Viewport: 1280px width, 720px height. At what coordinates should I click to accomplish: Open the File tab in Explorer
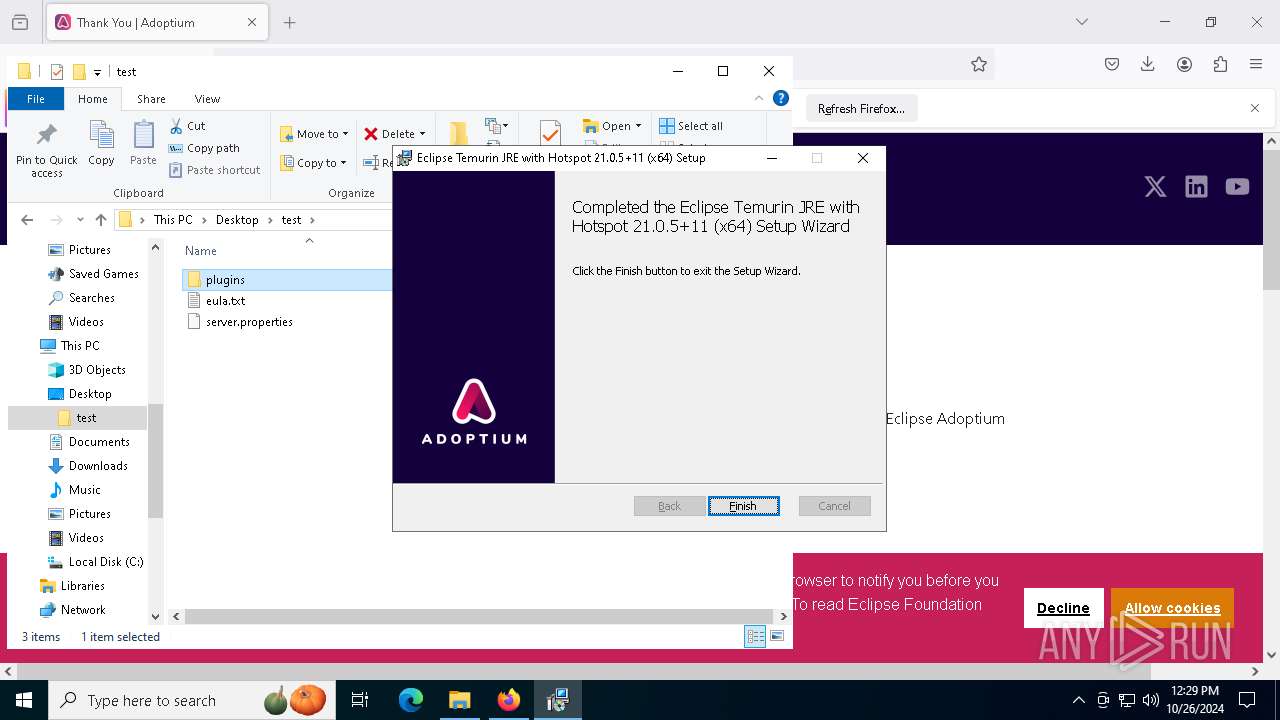pos(36,99)
